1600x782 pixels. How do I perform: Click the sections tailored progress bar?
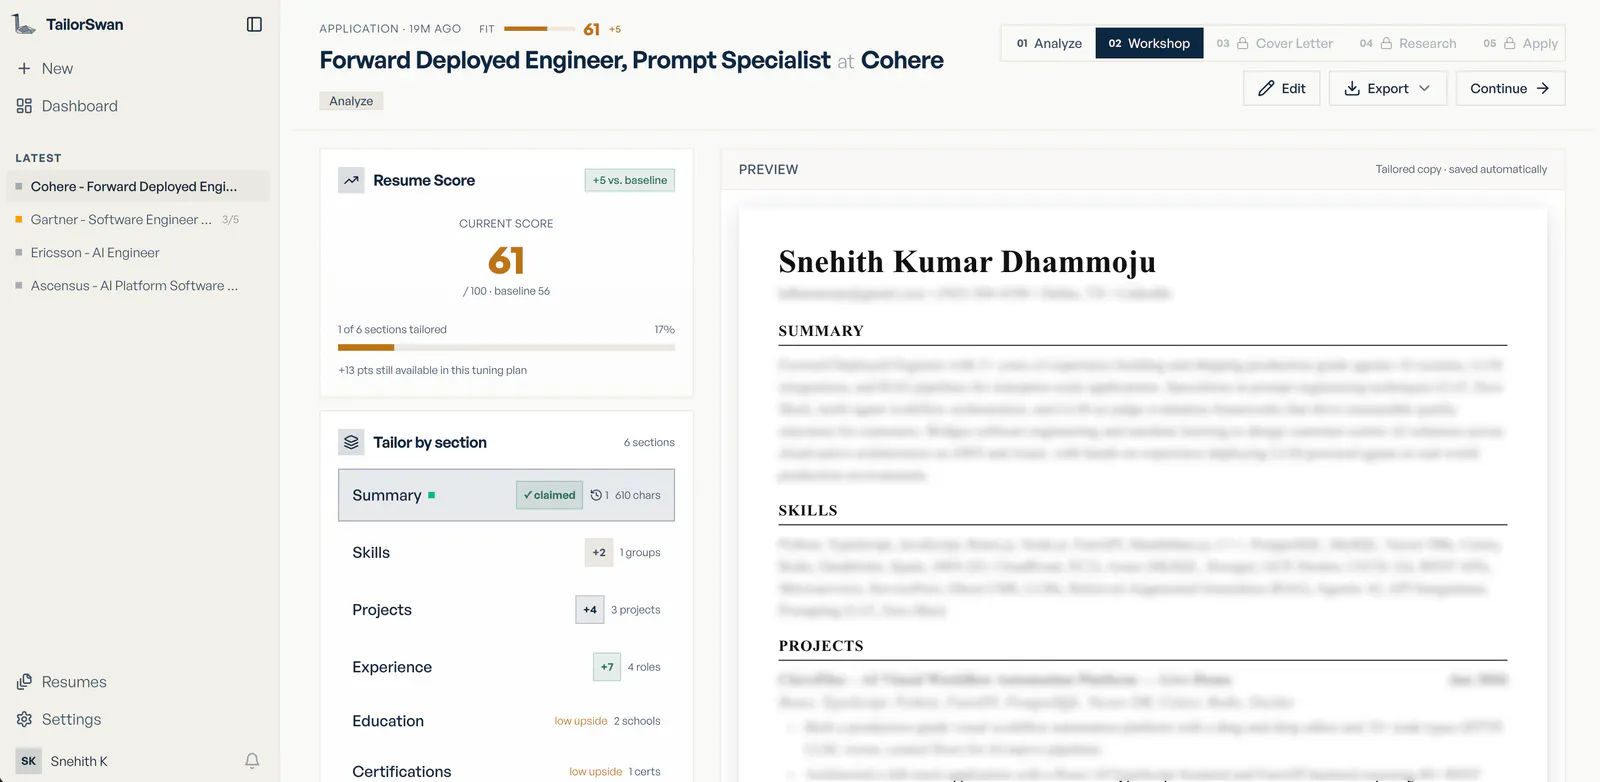coord(506,348)
